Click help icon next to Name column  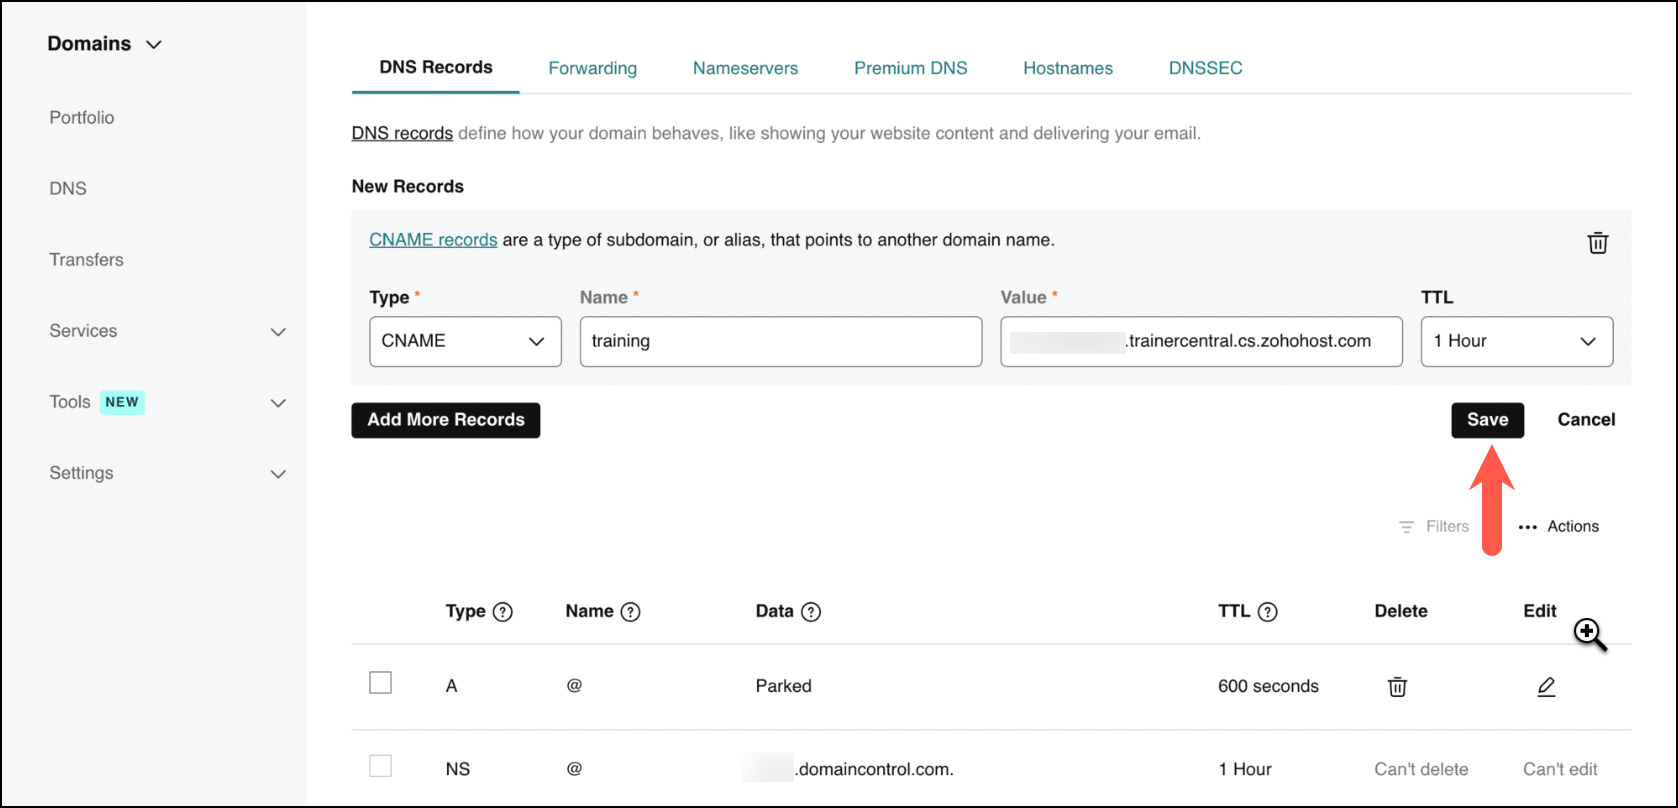(630, 612)
